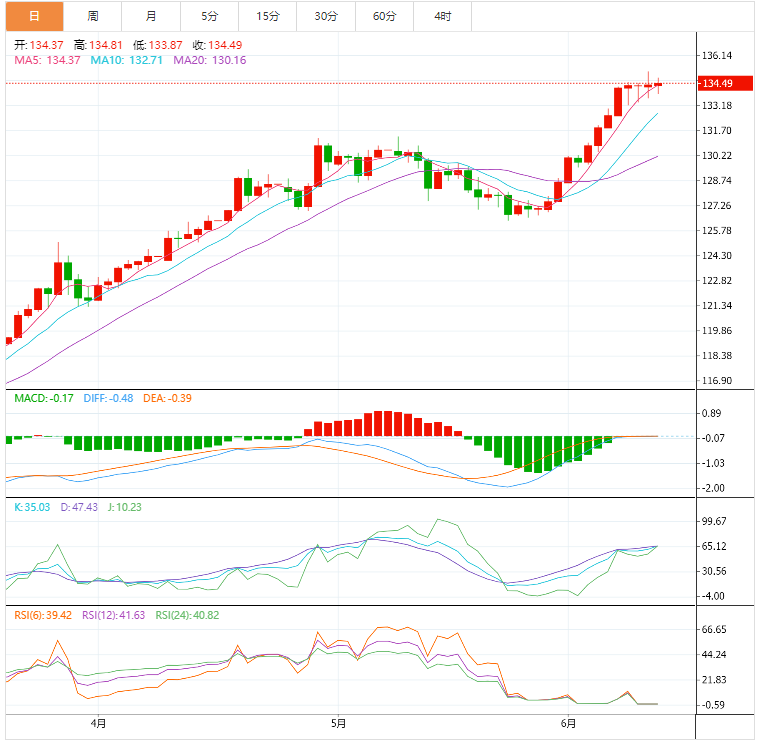Select the 30分 interval tab
Image resolution: width=759 pixels, height=751 pixels.
point(325,16)
